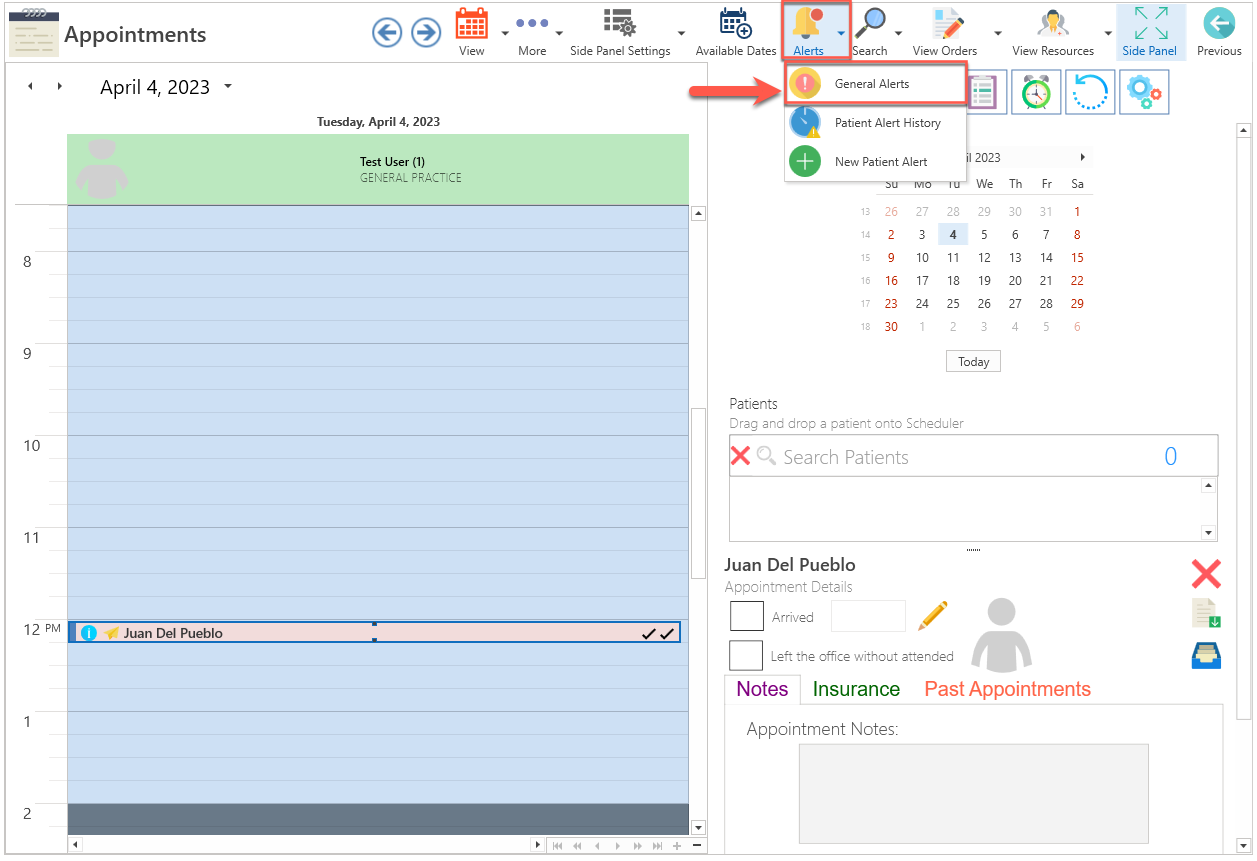Click the alarm clock icon

[x=1036, y=91]
